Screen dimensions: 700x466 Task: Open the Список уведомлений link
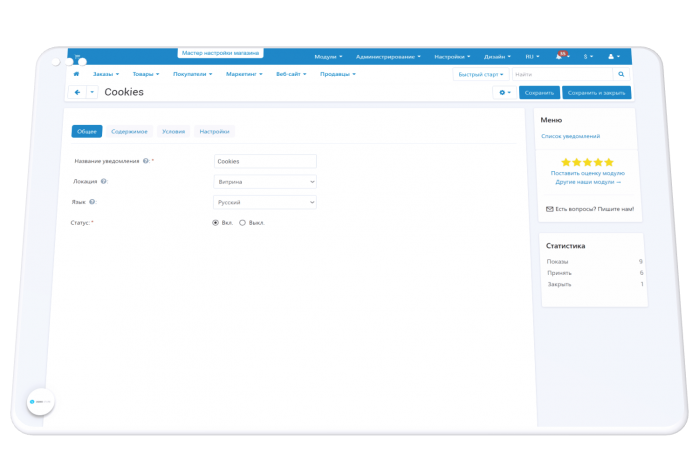pyautogui.click(x=571, y=136)
